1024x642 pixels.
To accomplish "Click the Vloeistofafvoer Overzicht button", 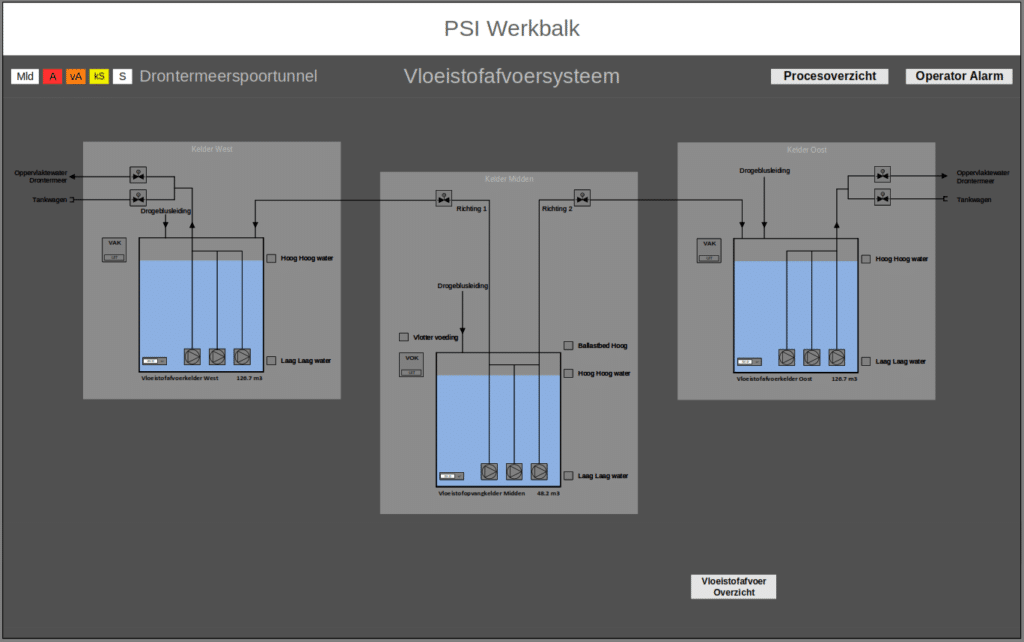I will tap(733, 587).
